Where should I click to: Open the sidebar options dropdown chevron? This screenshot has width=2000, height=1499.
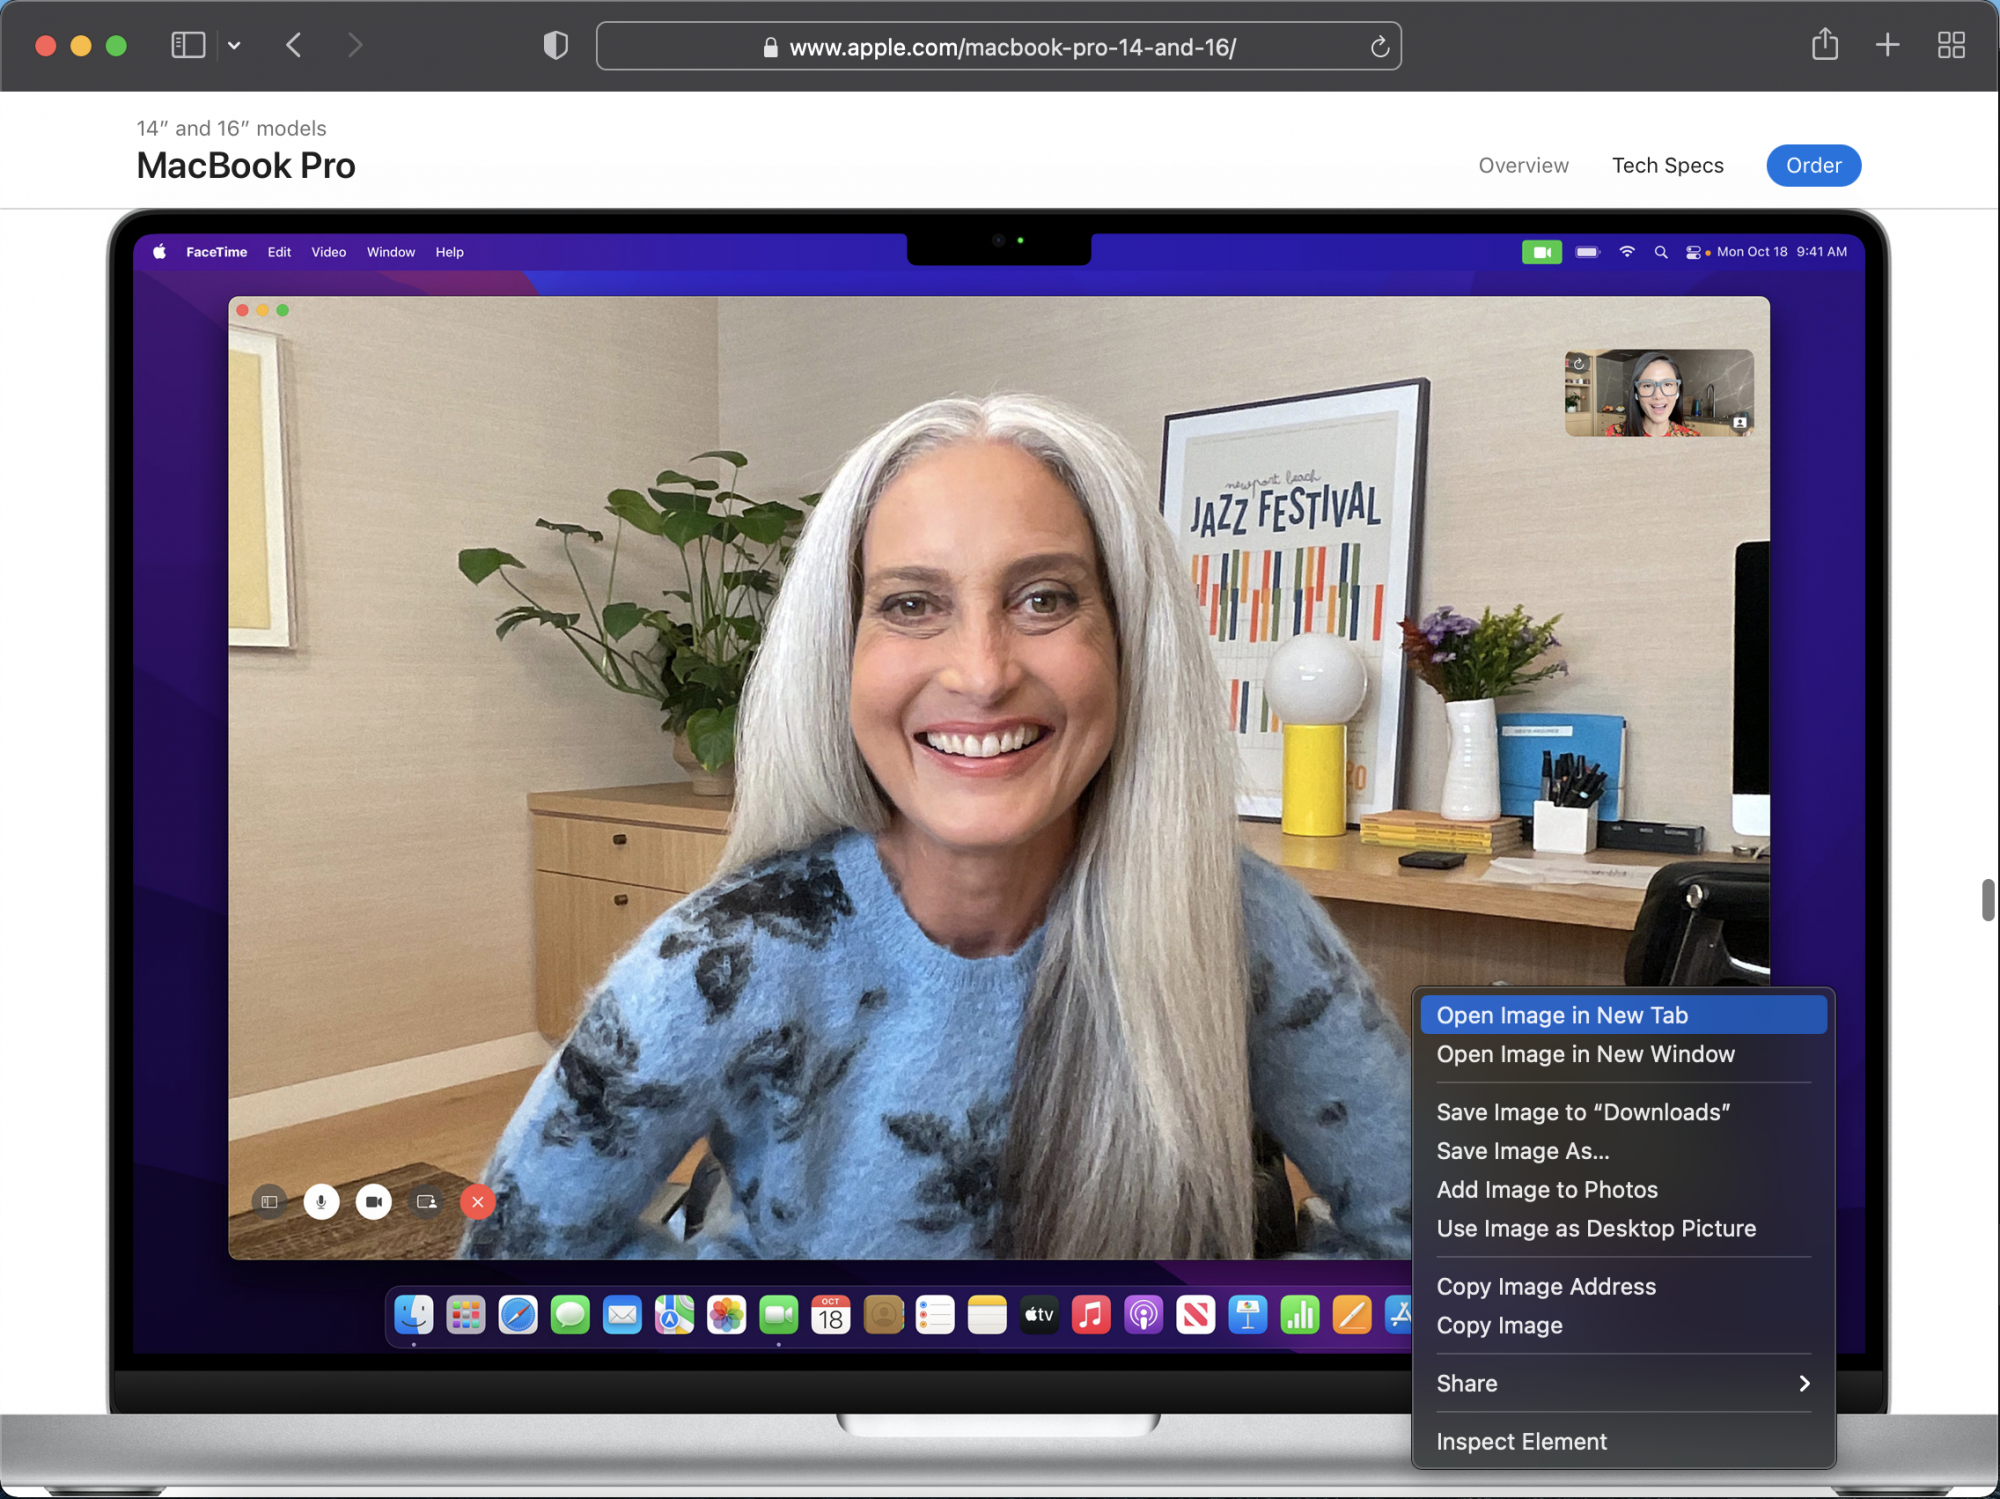coord(234,45)
